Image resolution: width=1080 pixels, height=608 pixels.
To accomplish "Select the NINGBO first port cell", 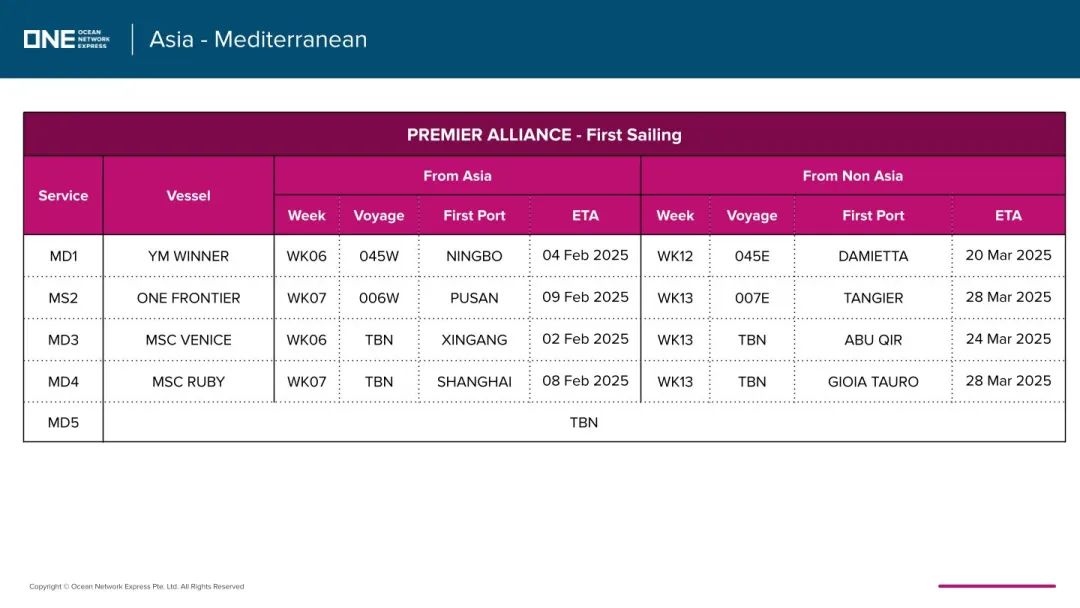I will click(x=474, y=256).
